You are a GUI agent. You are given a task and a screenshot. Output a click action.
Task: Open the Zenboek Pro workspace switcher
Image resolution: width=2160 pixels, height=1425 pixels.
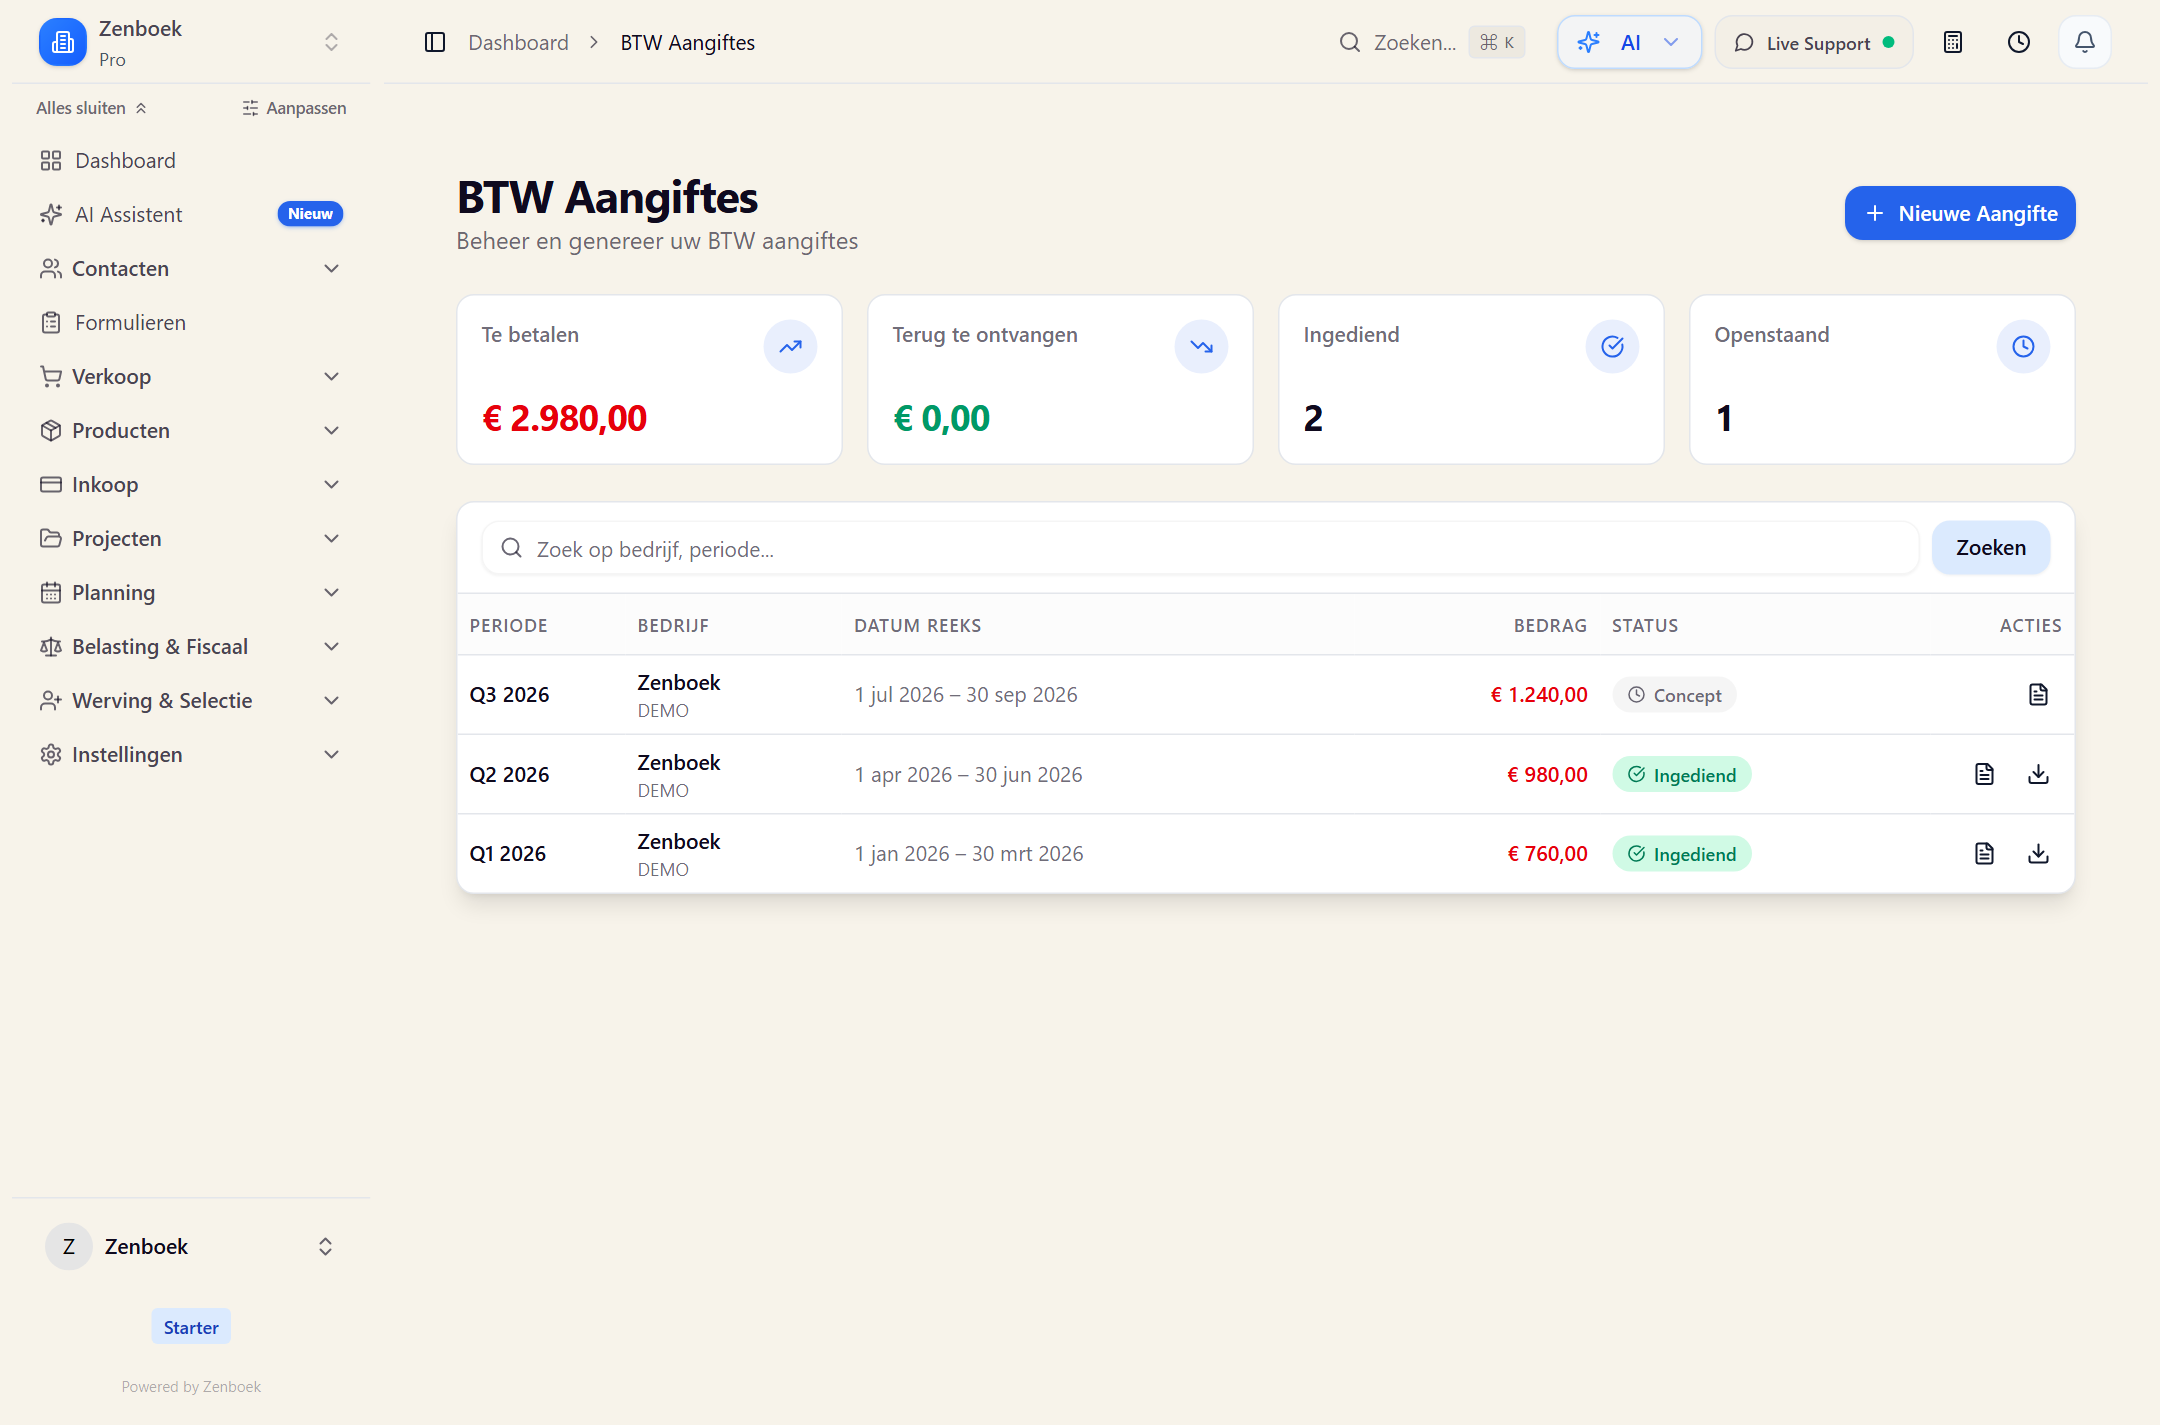(190, 42)
